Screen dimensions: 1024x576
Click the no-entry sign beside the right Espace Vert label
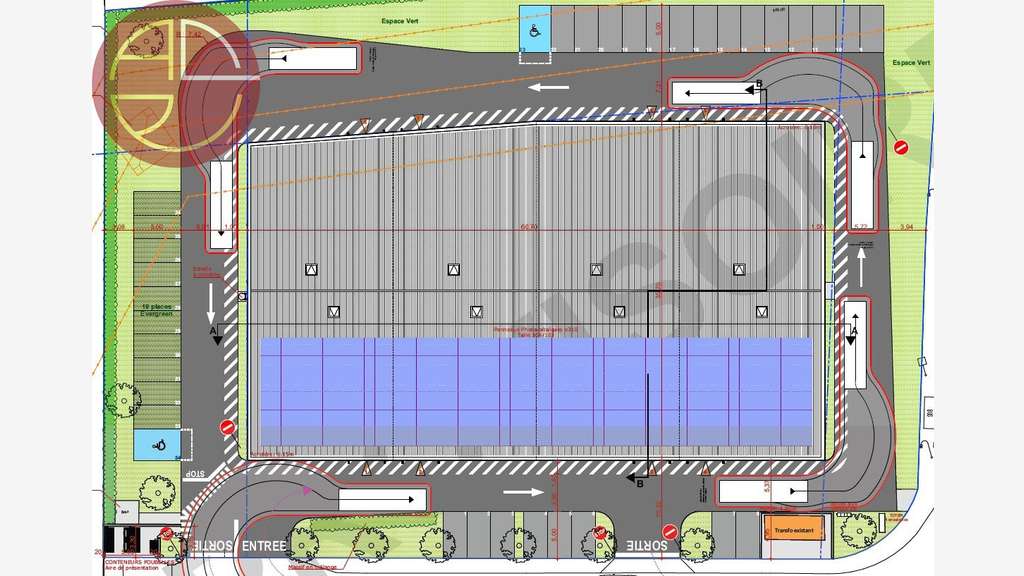[x=901, y=148]
